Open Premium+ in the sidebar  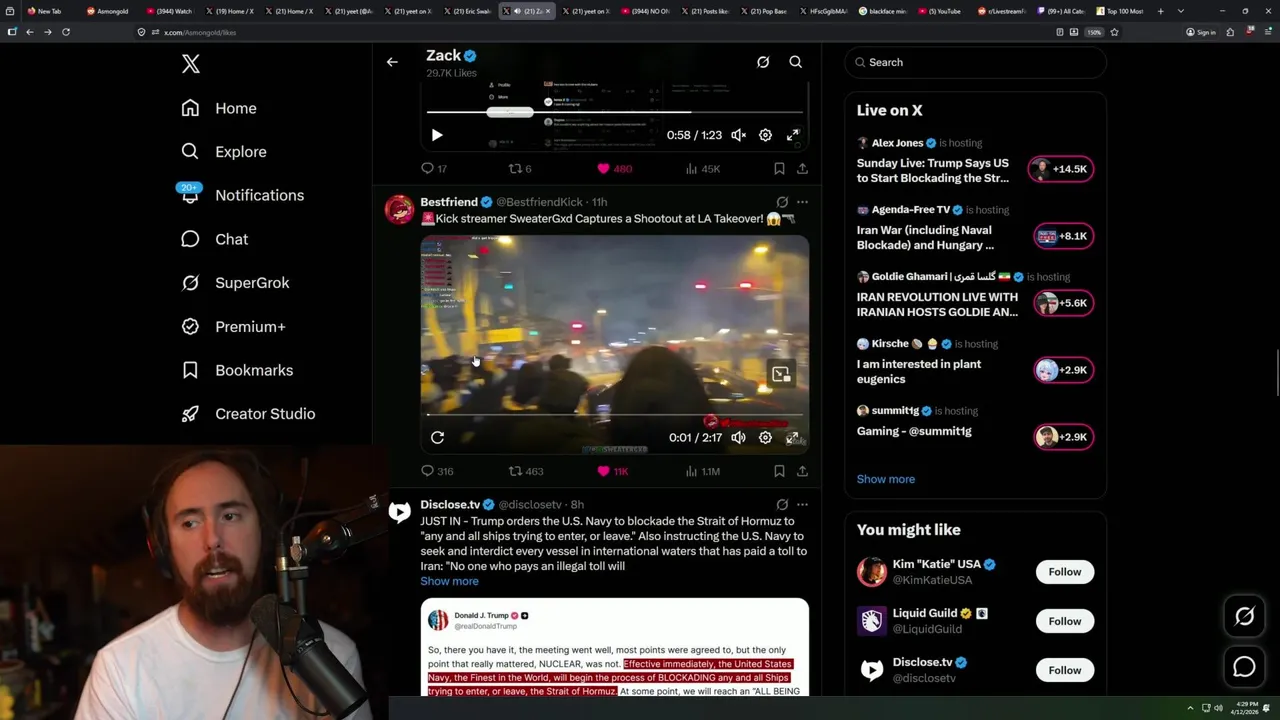coord(233,327)
